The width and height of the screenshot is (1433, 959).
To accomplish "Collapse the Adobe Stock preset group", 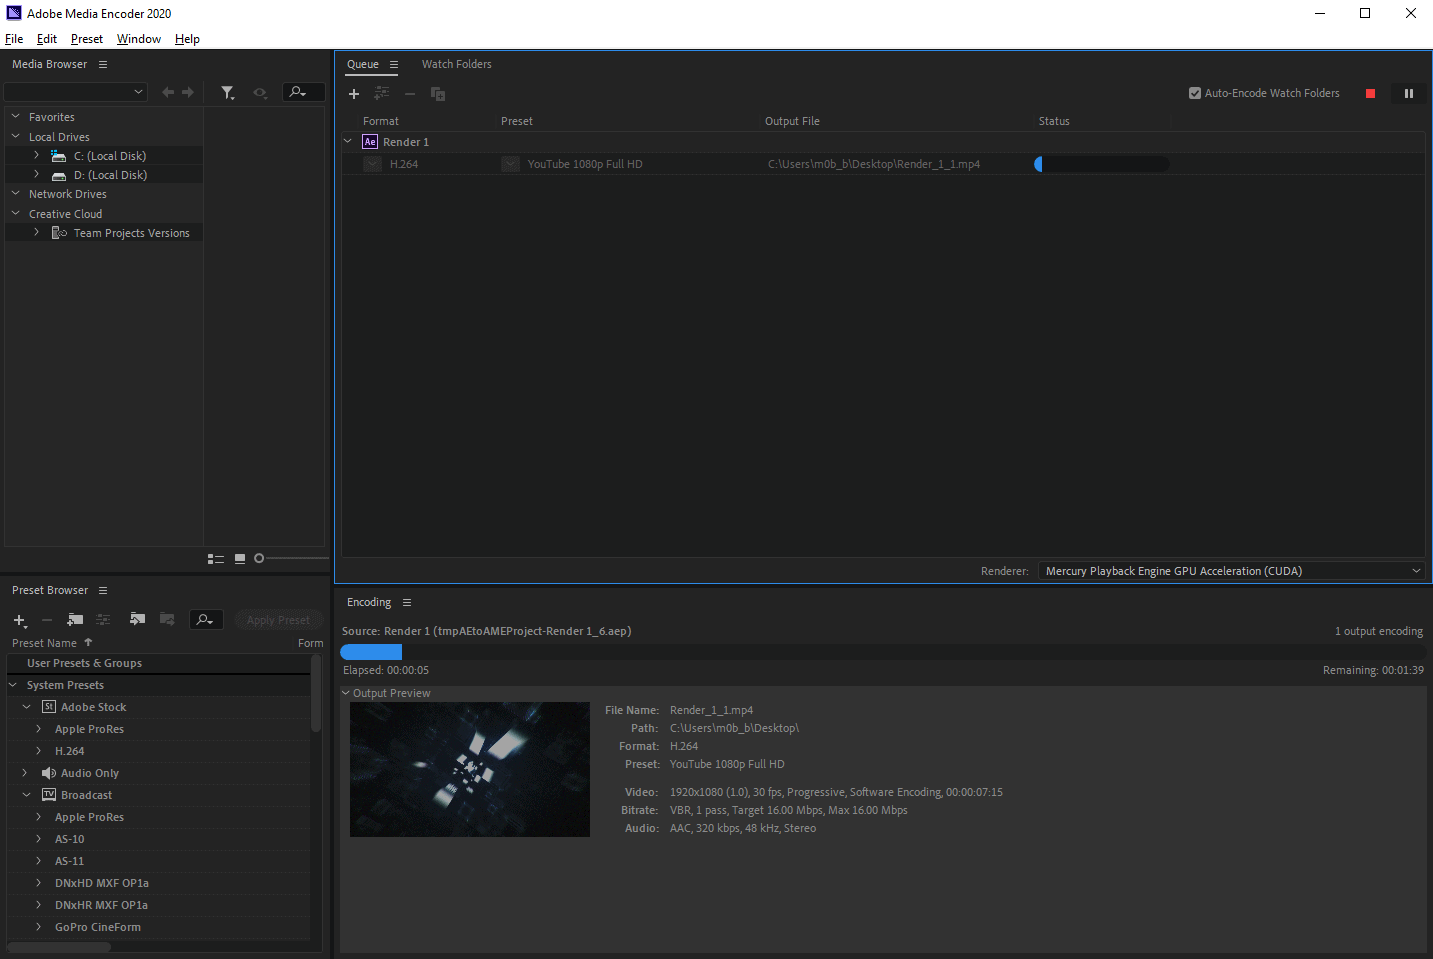I will coord(27,707).
